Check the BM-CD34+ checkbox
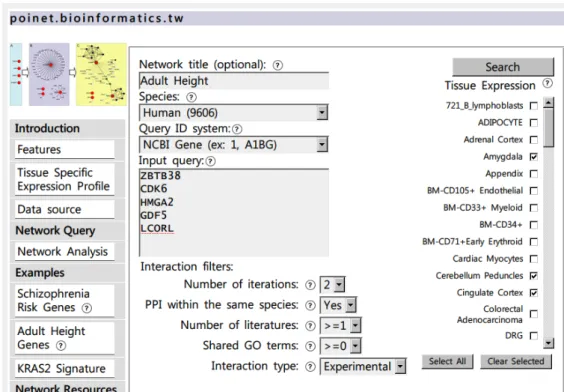 pyautogui.click(x=534, y=225)
